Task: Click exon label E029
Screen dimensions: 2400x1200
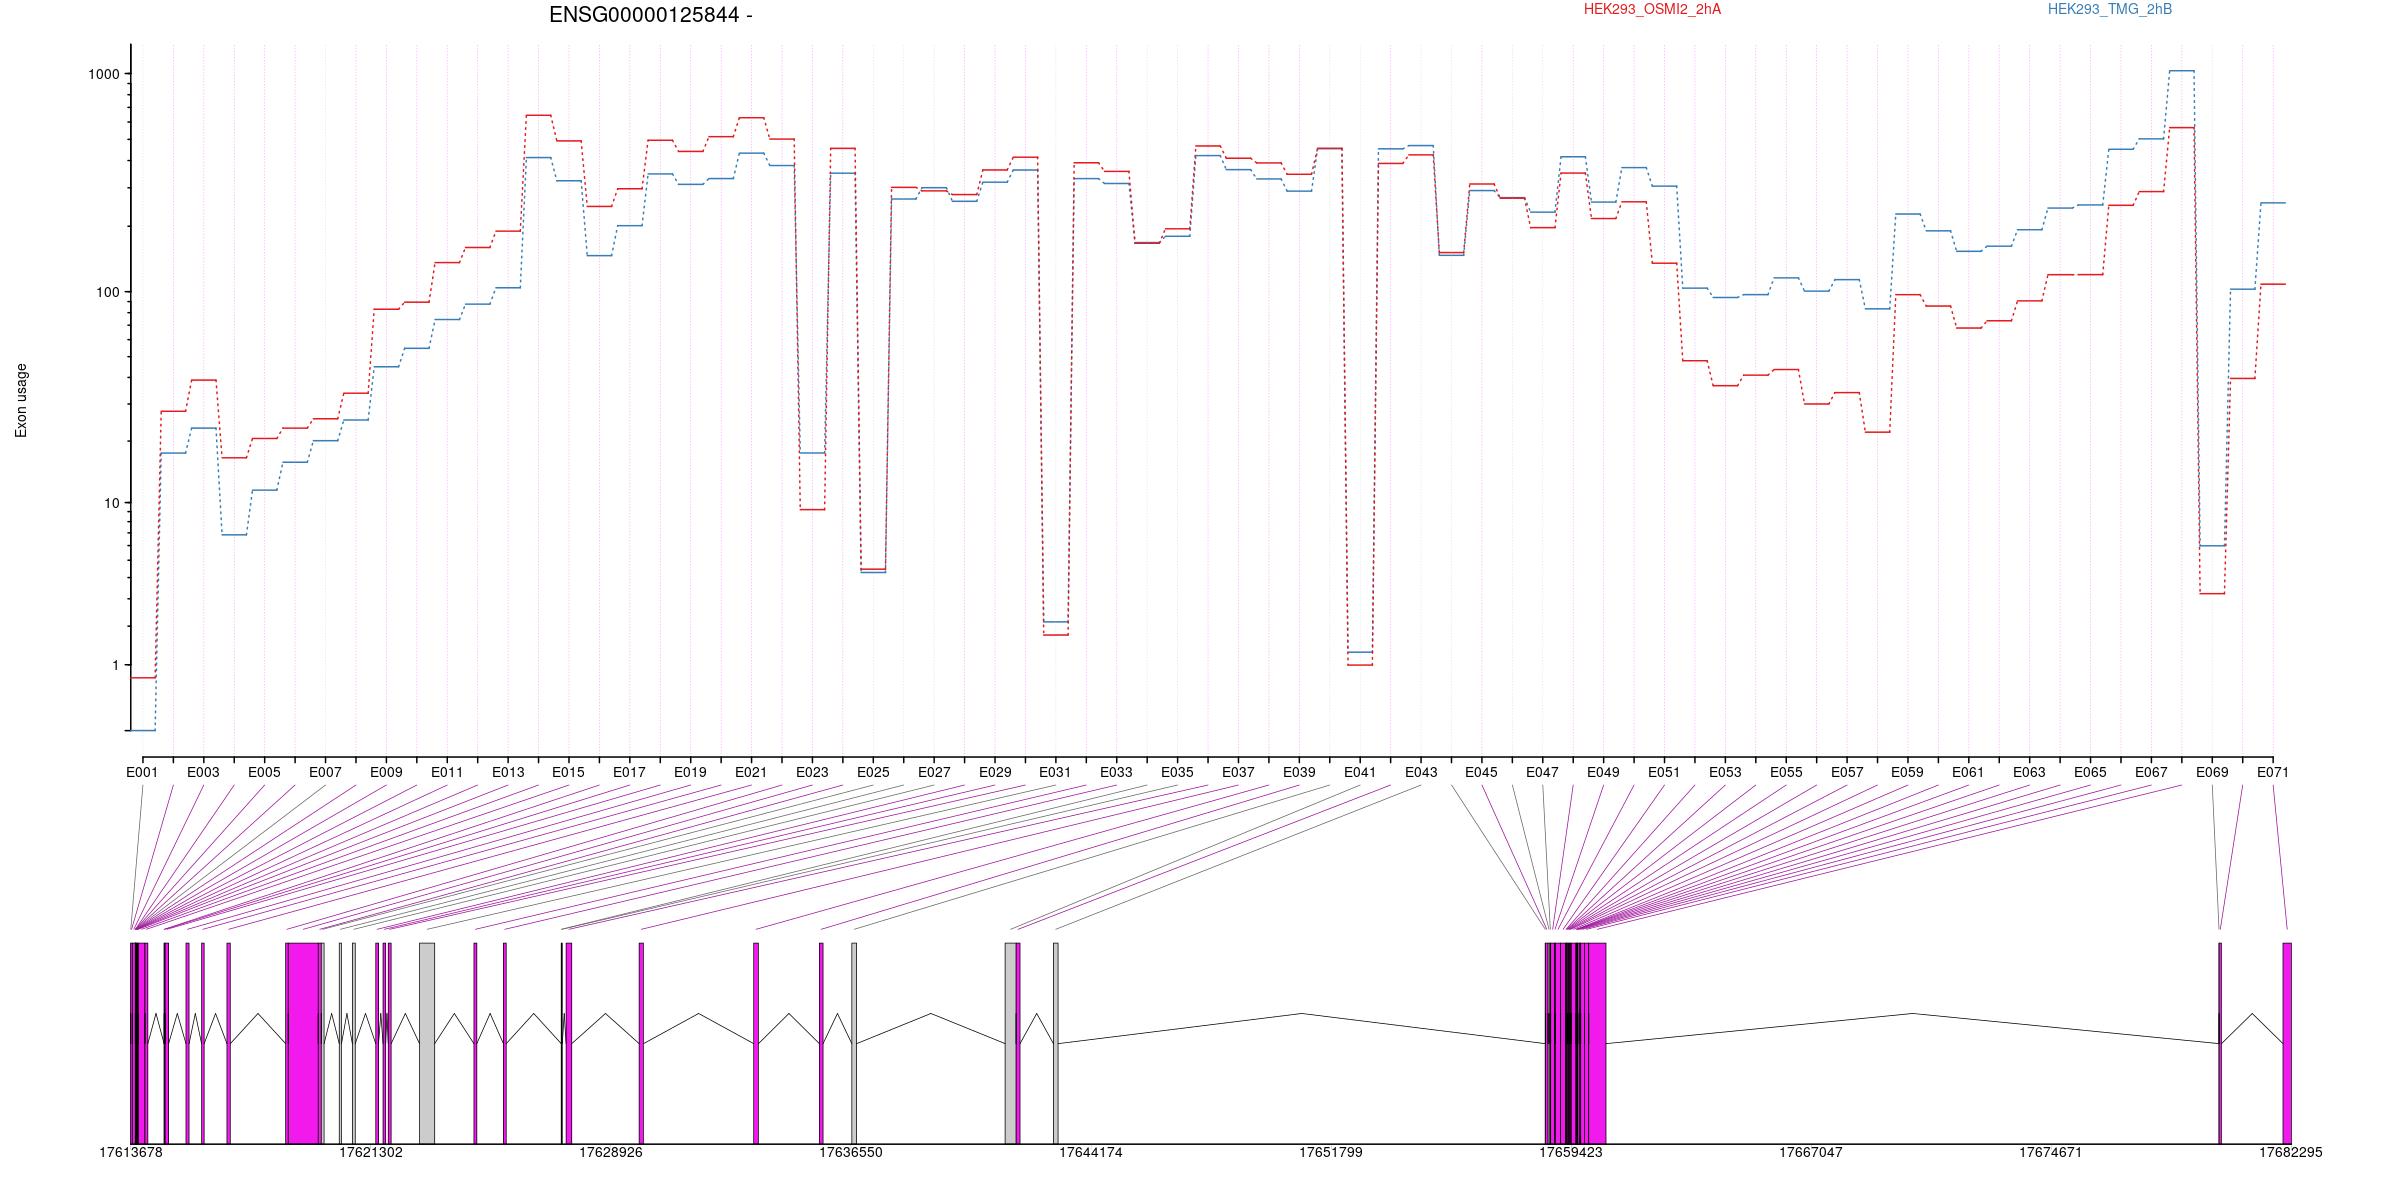Action: 995,772
